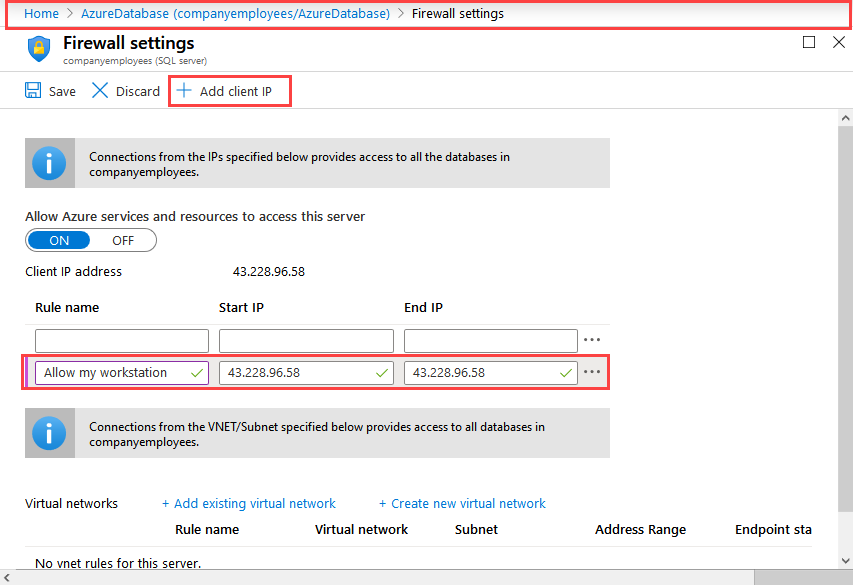
Task: Switch Azure services access to ON
Action: (x=59, y=240)
